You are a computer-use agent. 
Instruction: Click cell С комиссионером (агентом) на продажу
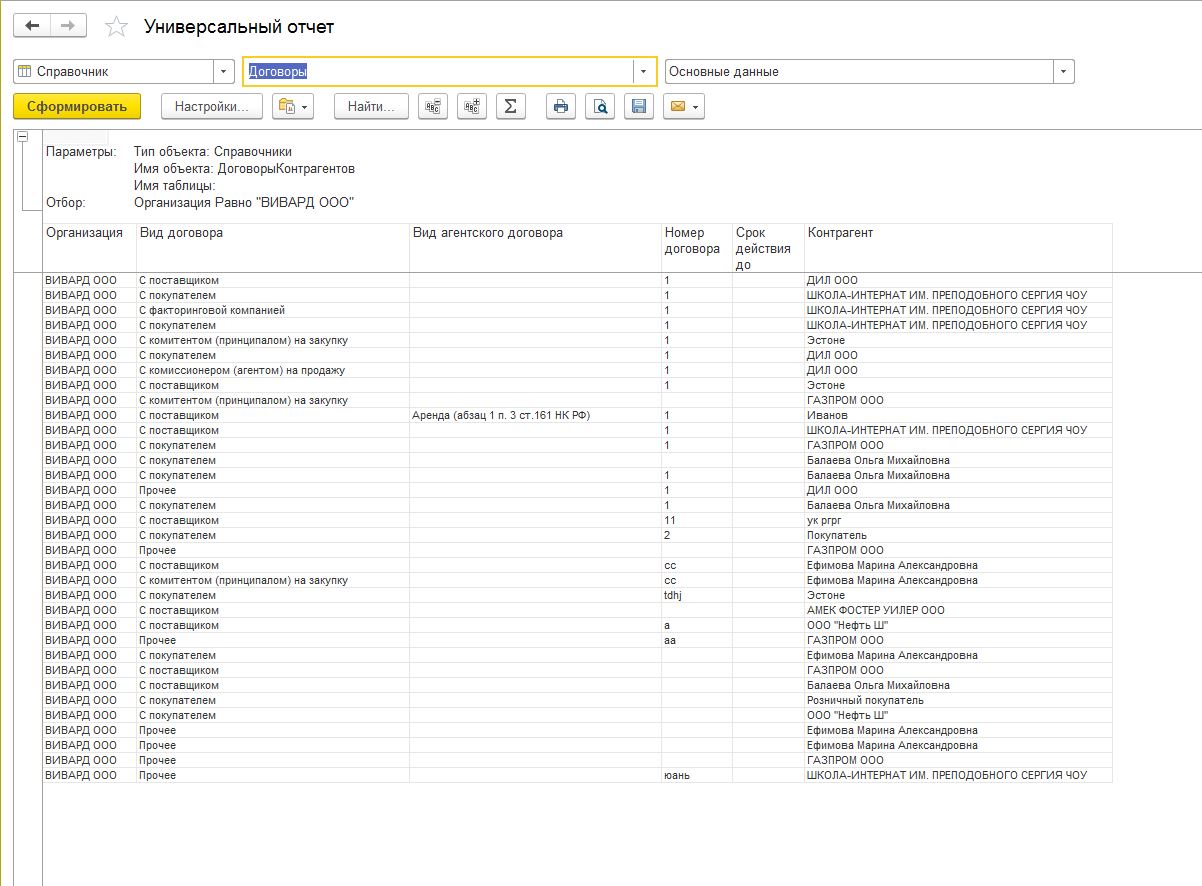[272, 370]
